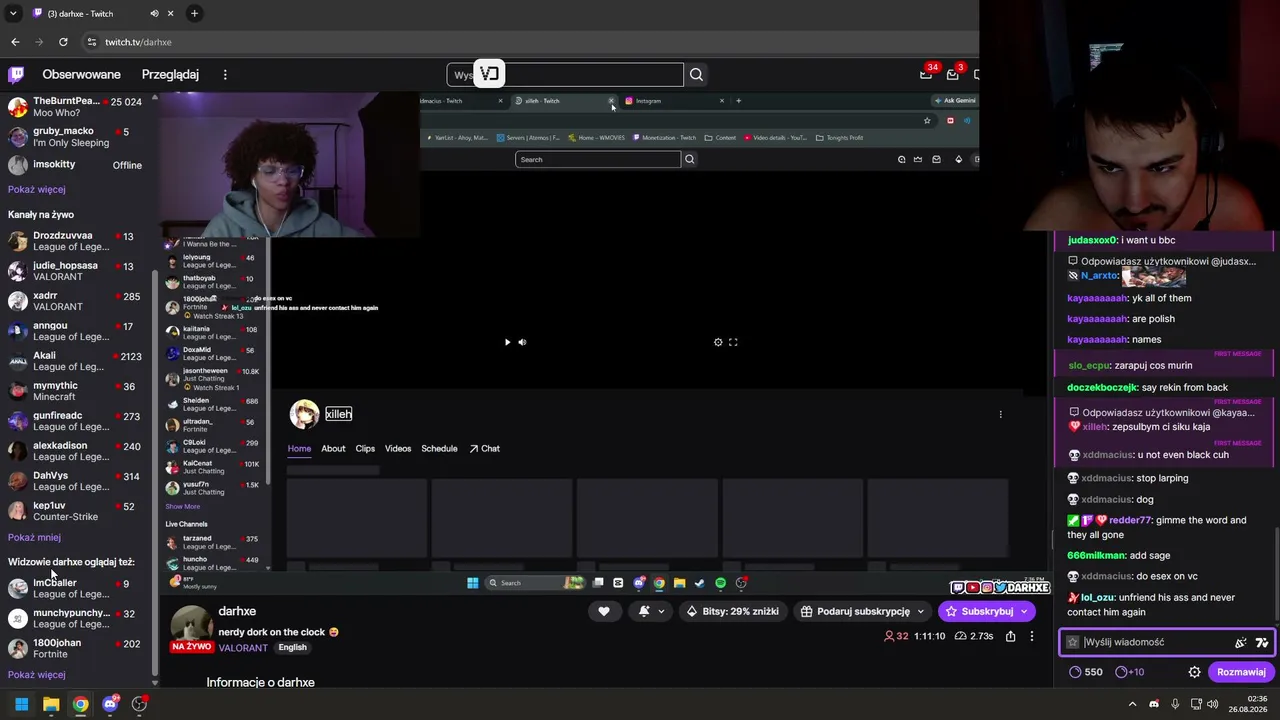Open the clock showing 02:36

pyautogui.click(x=1249, y=704)
